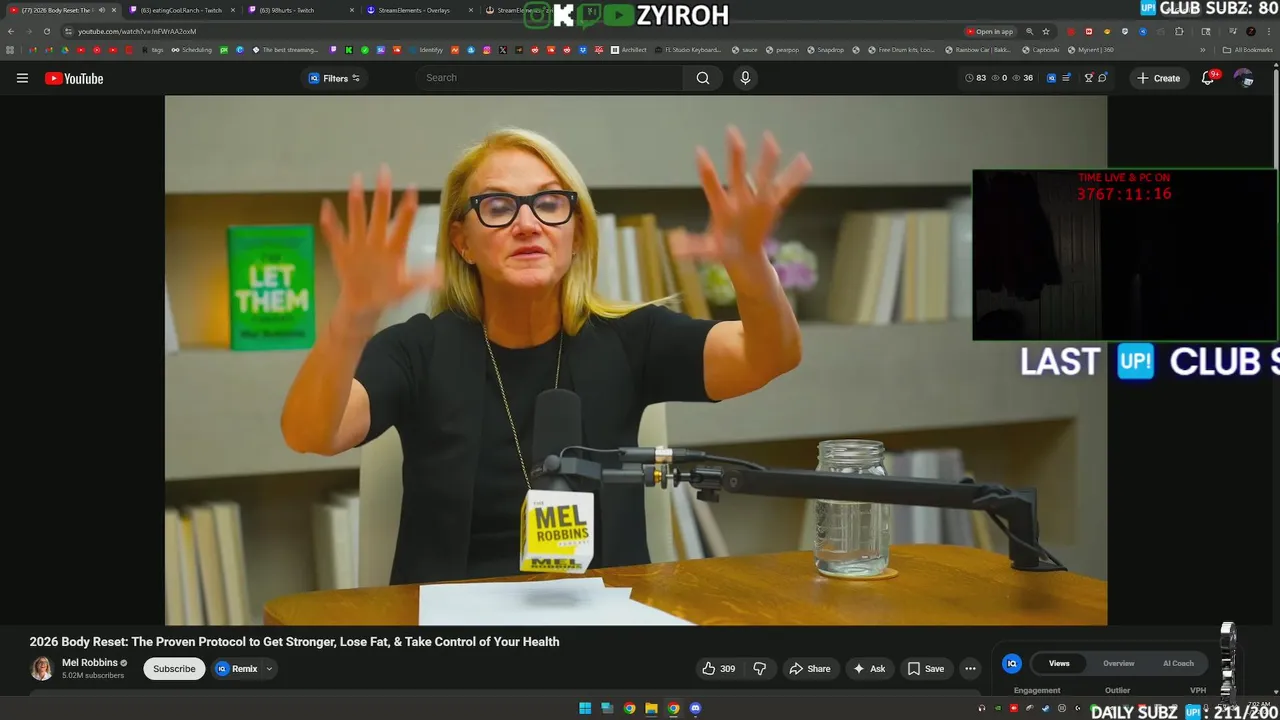Switch to the AI Coach tab

(1178, 663)
